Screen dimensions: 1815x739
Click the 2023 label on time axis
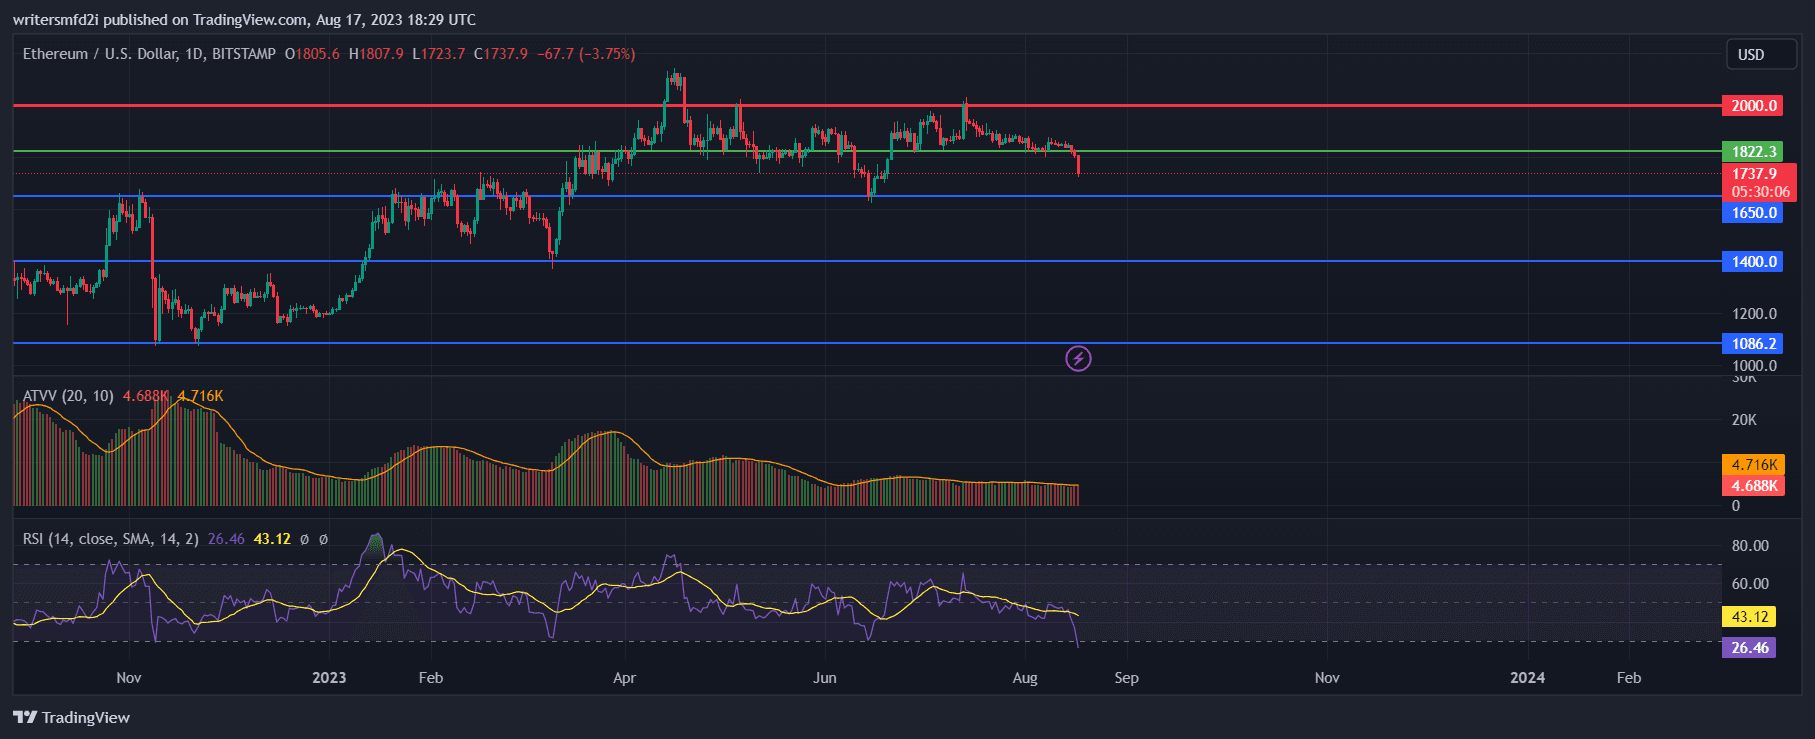(329, 678)
